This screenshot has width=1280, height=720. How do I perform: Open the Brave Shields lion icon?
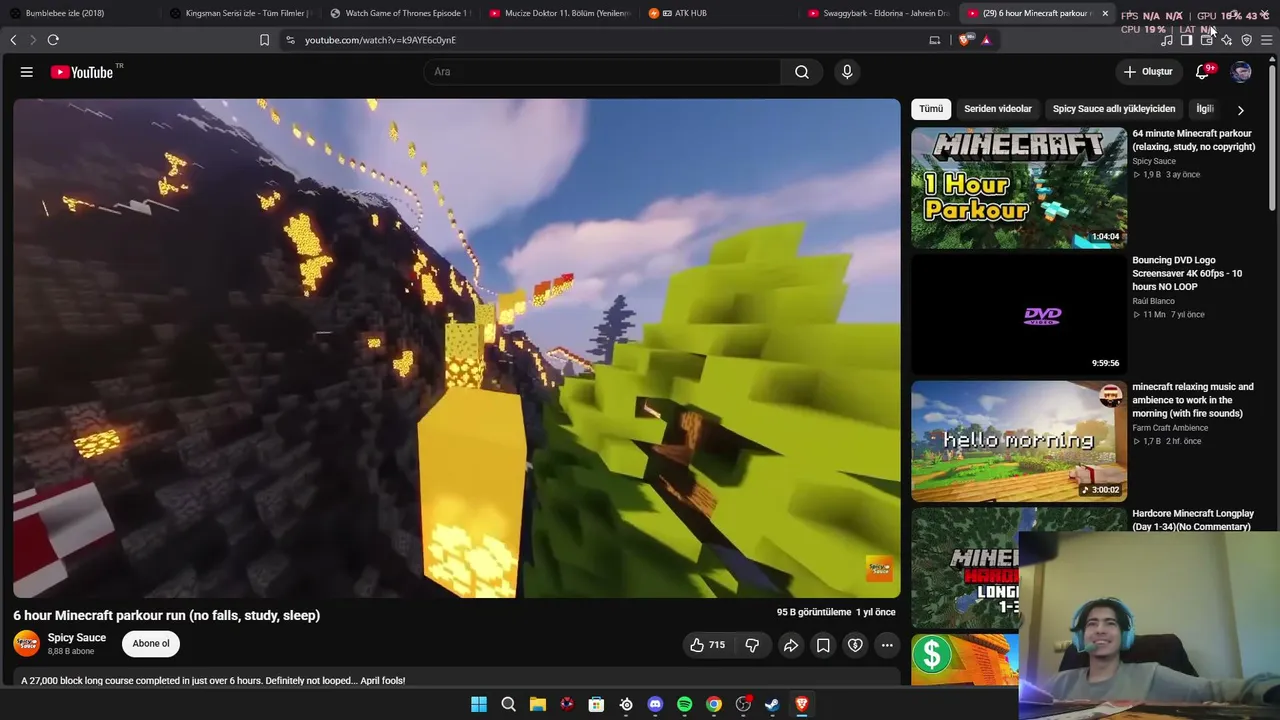pyautogui.click(x=965, y=40)
